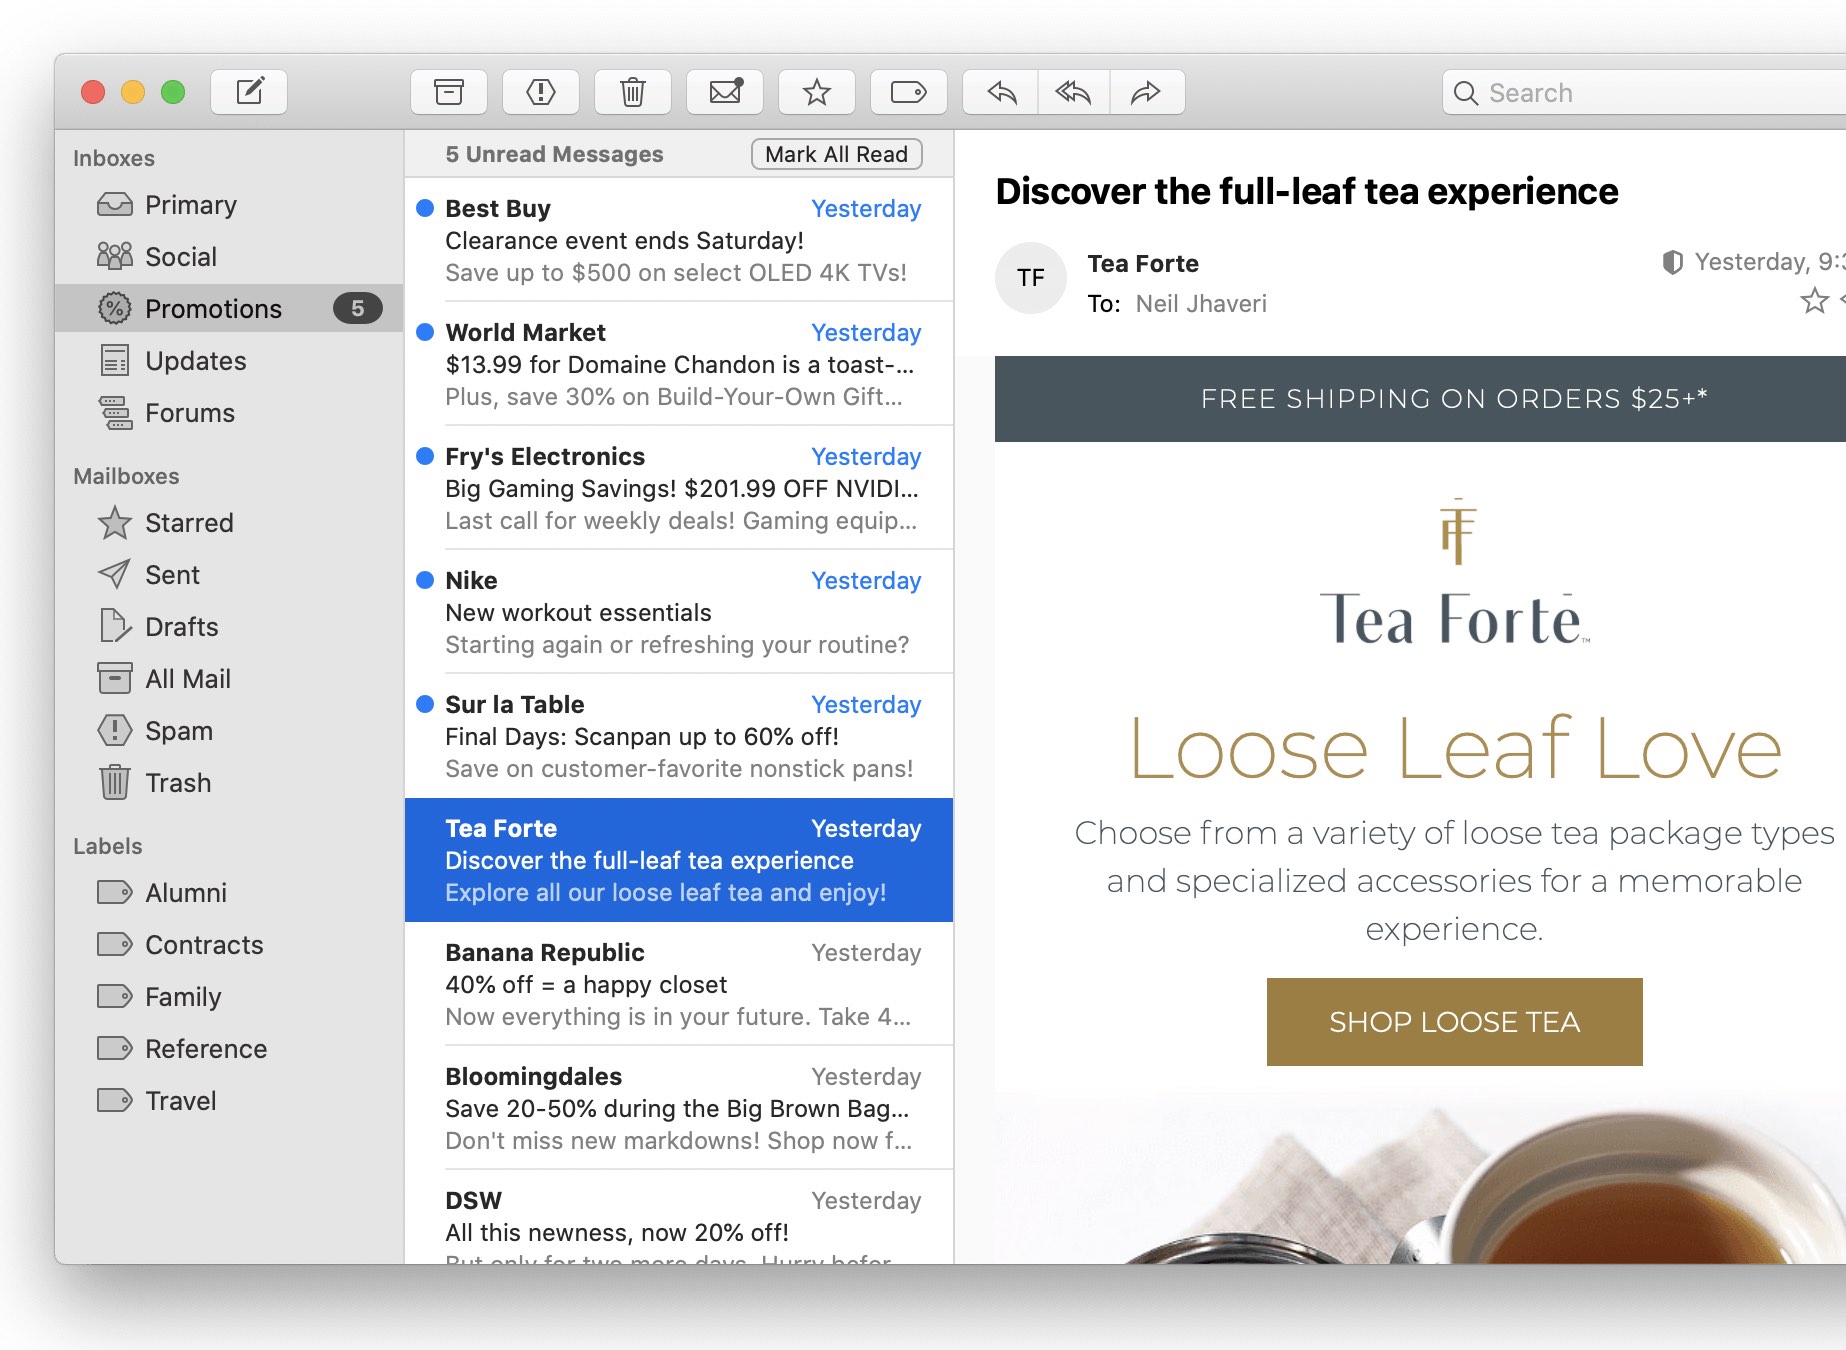Select the Reference label
This screenshot has width=1846, height=1350.
pyautogui.click(x=229, y=1049)
